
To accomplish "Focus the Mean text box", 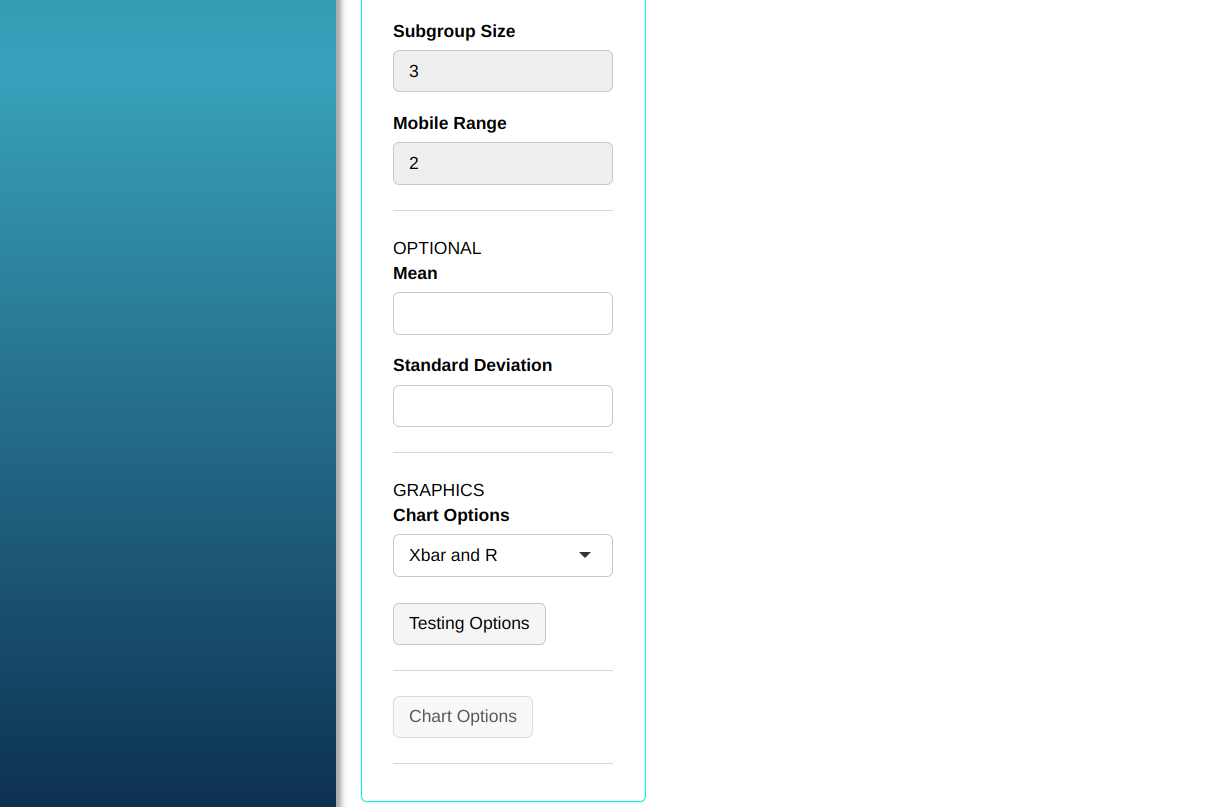I will click(502, 313).
